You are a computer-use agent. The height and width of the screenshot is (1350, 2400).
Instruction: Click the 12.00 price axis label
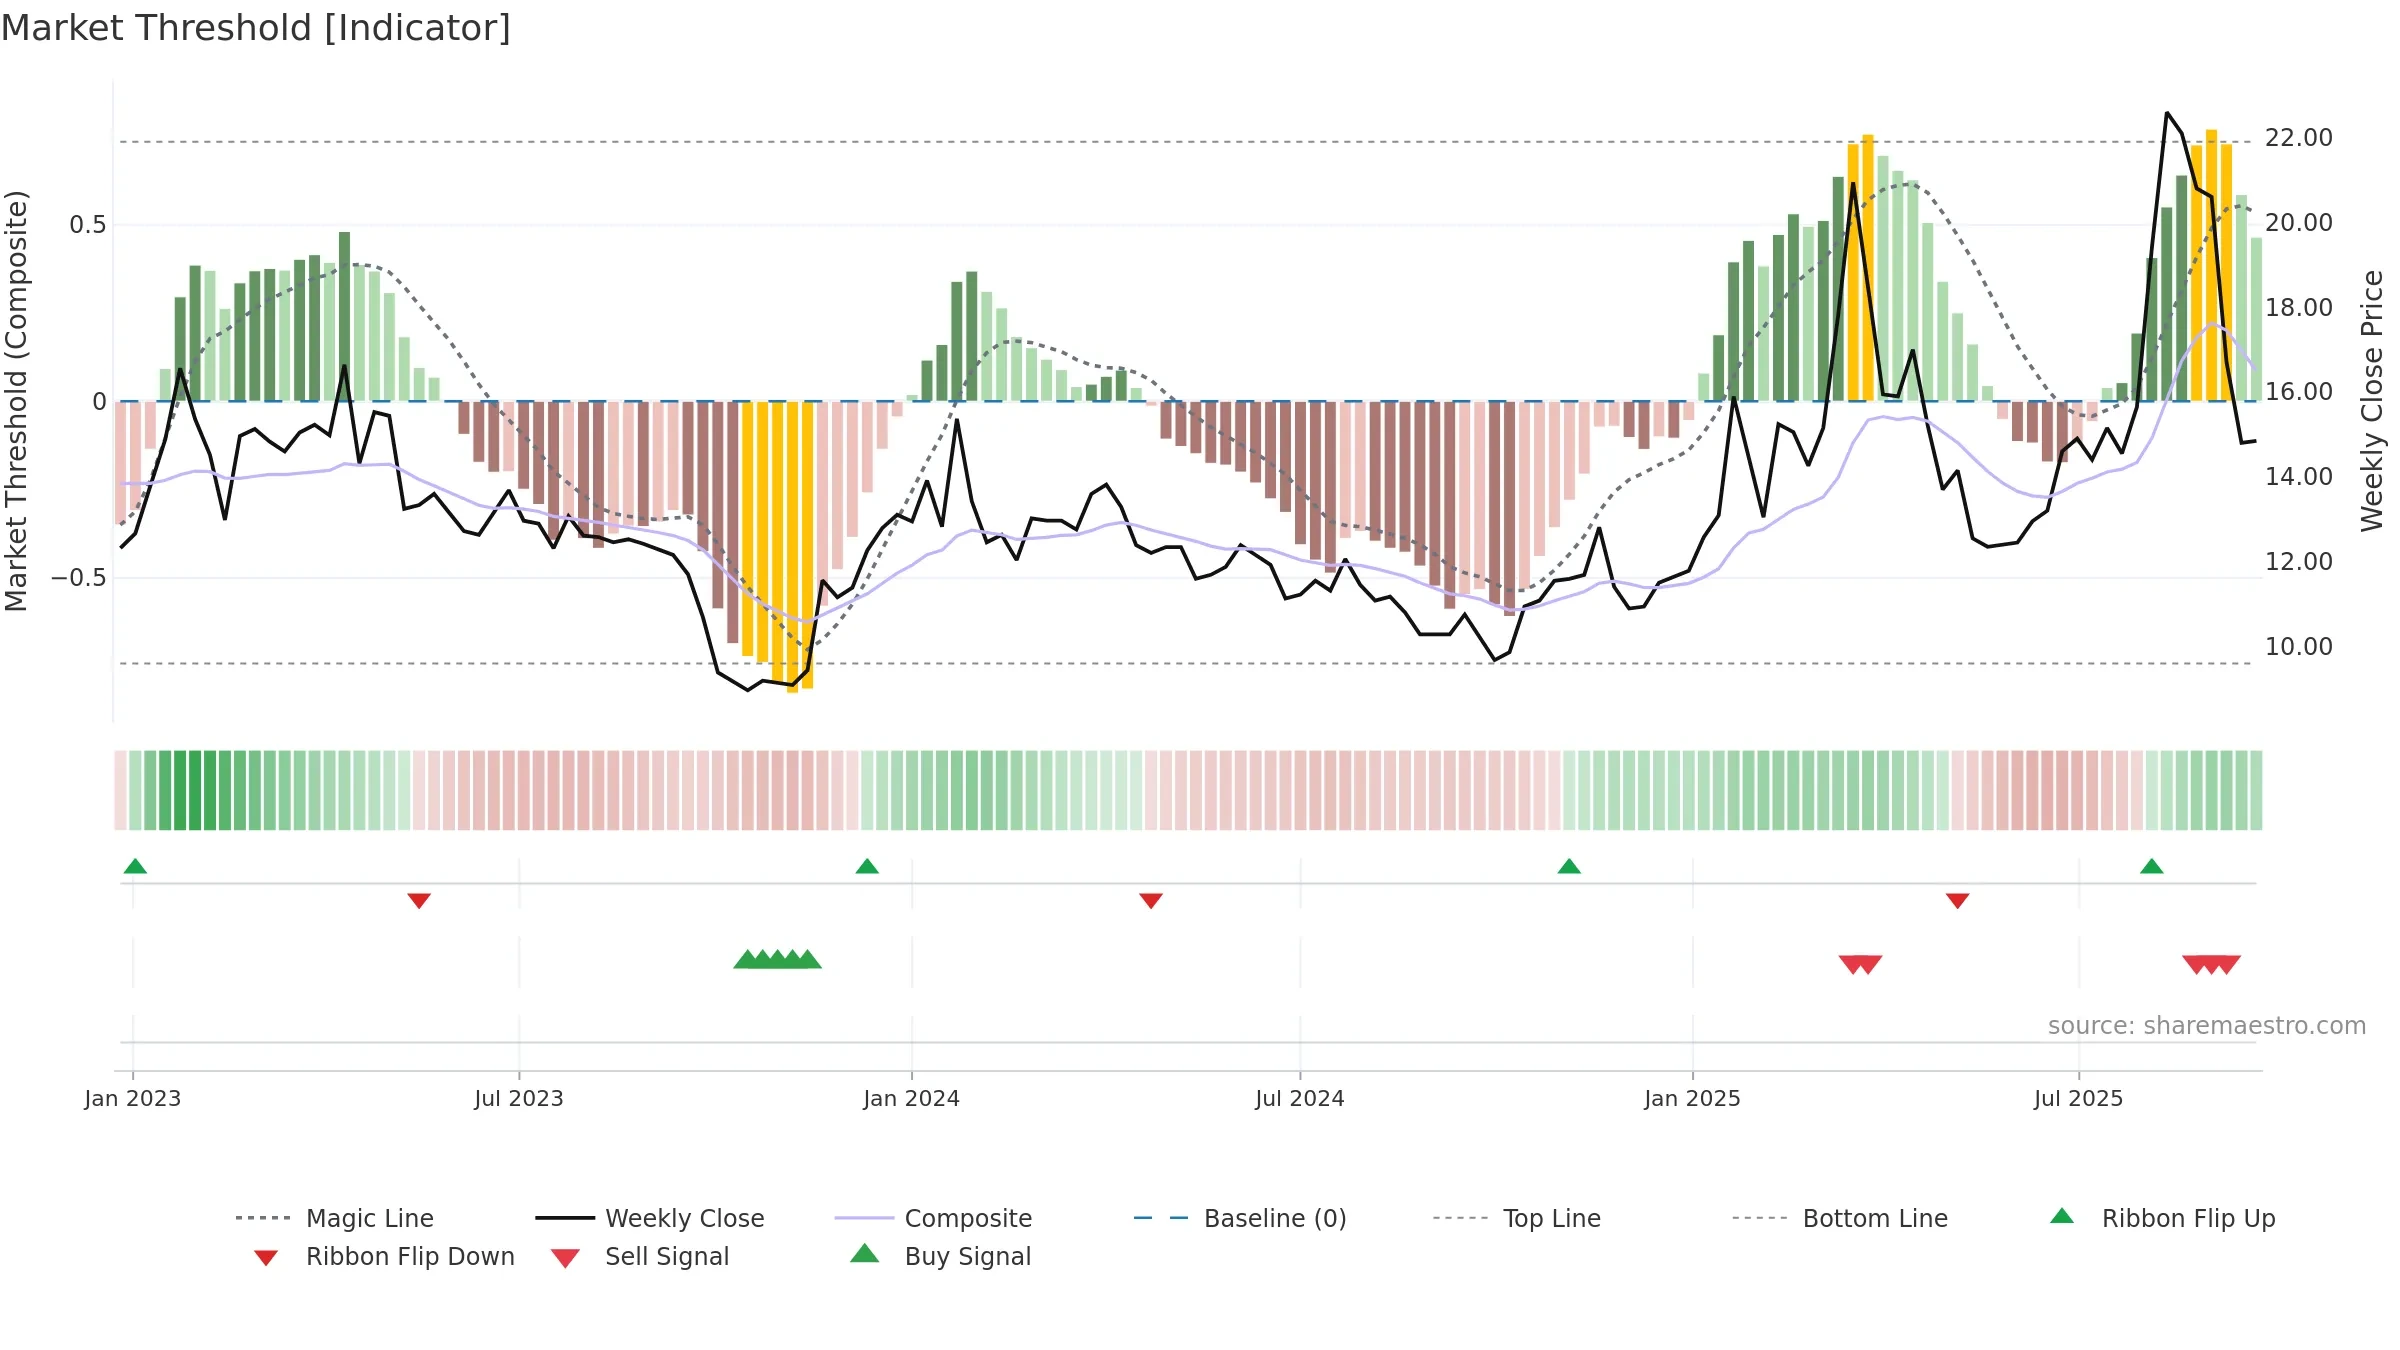click(2299, 562)
